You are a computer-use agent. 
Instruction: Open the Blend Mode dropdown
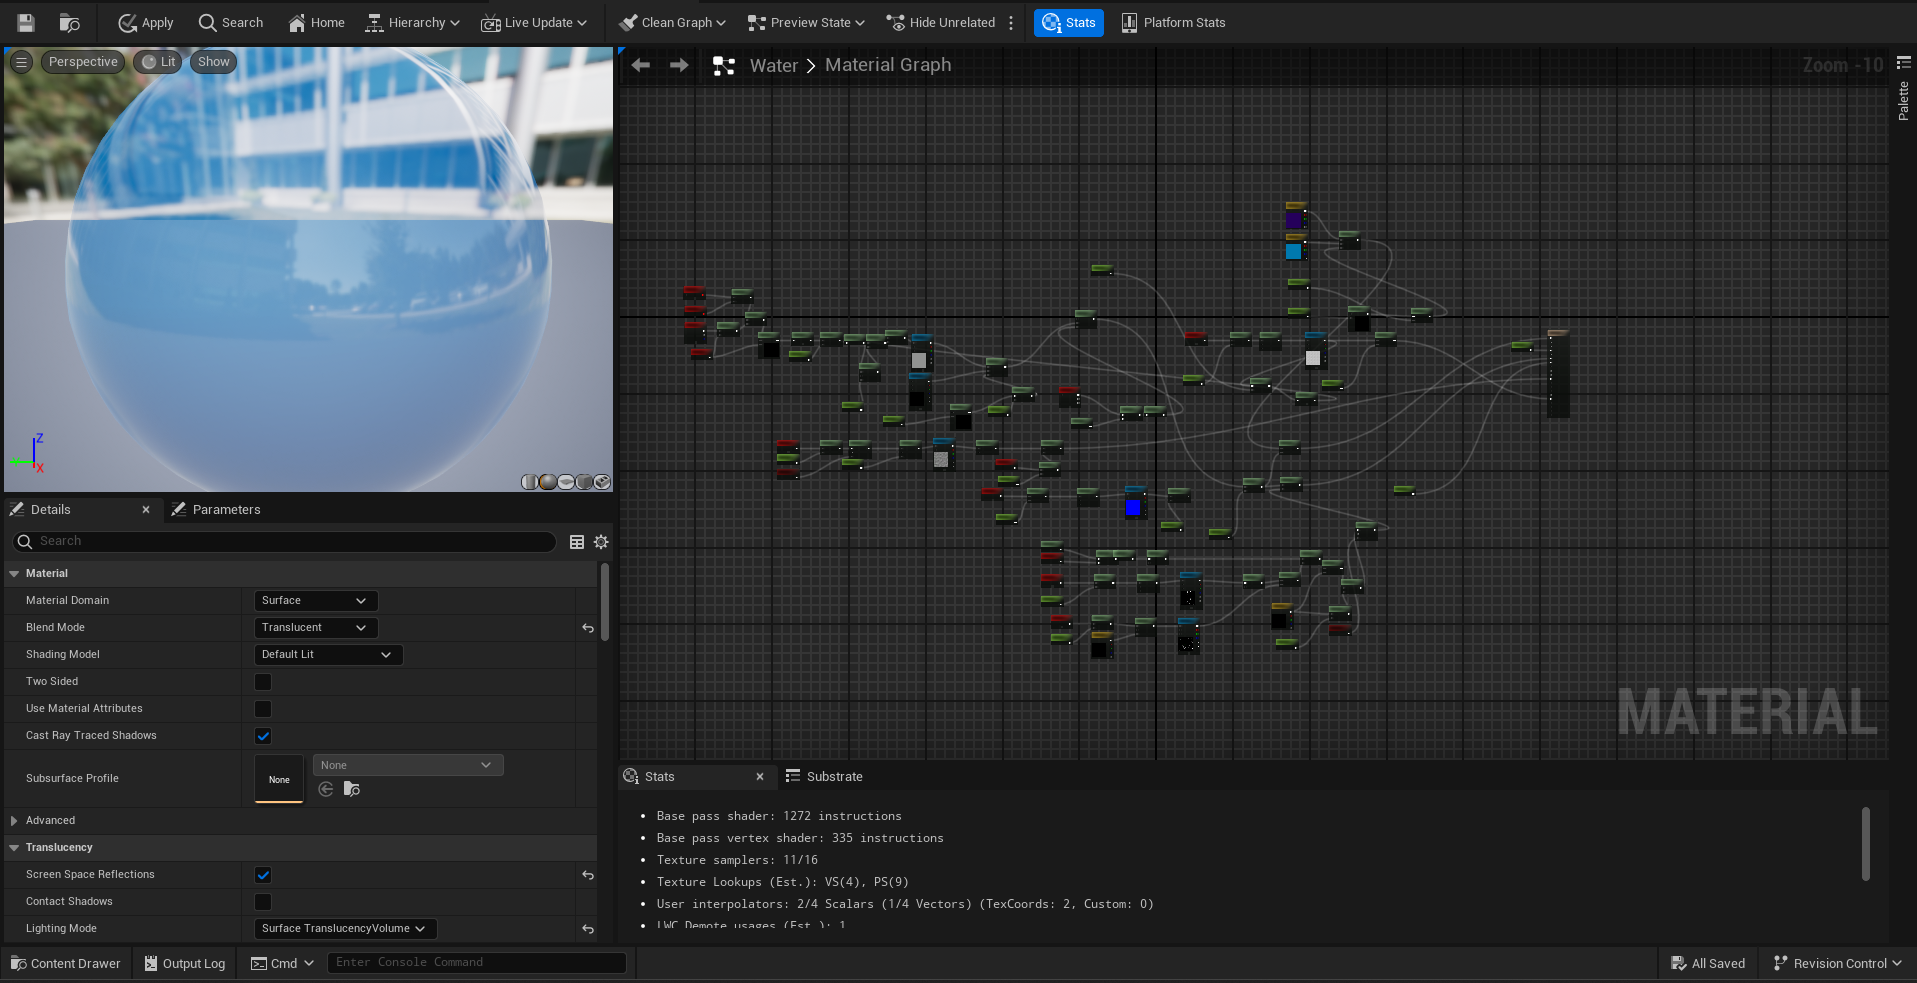315,628
